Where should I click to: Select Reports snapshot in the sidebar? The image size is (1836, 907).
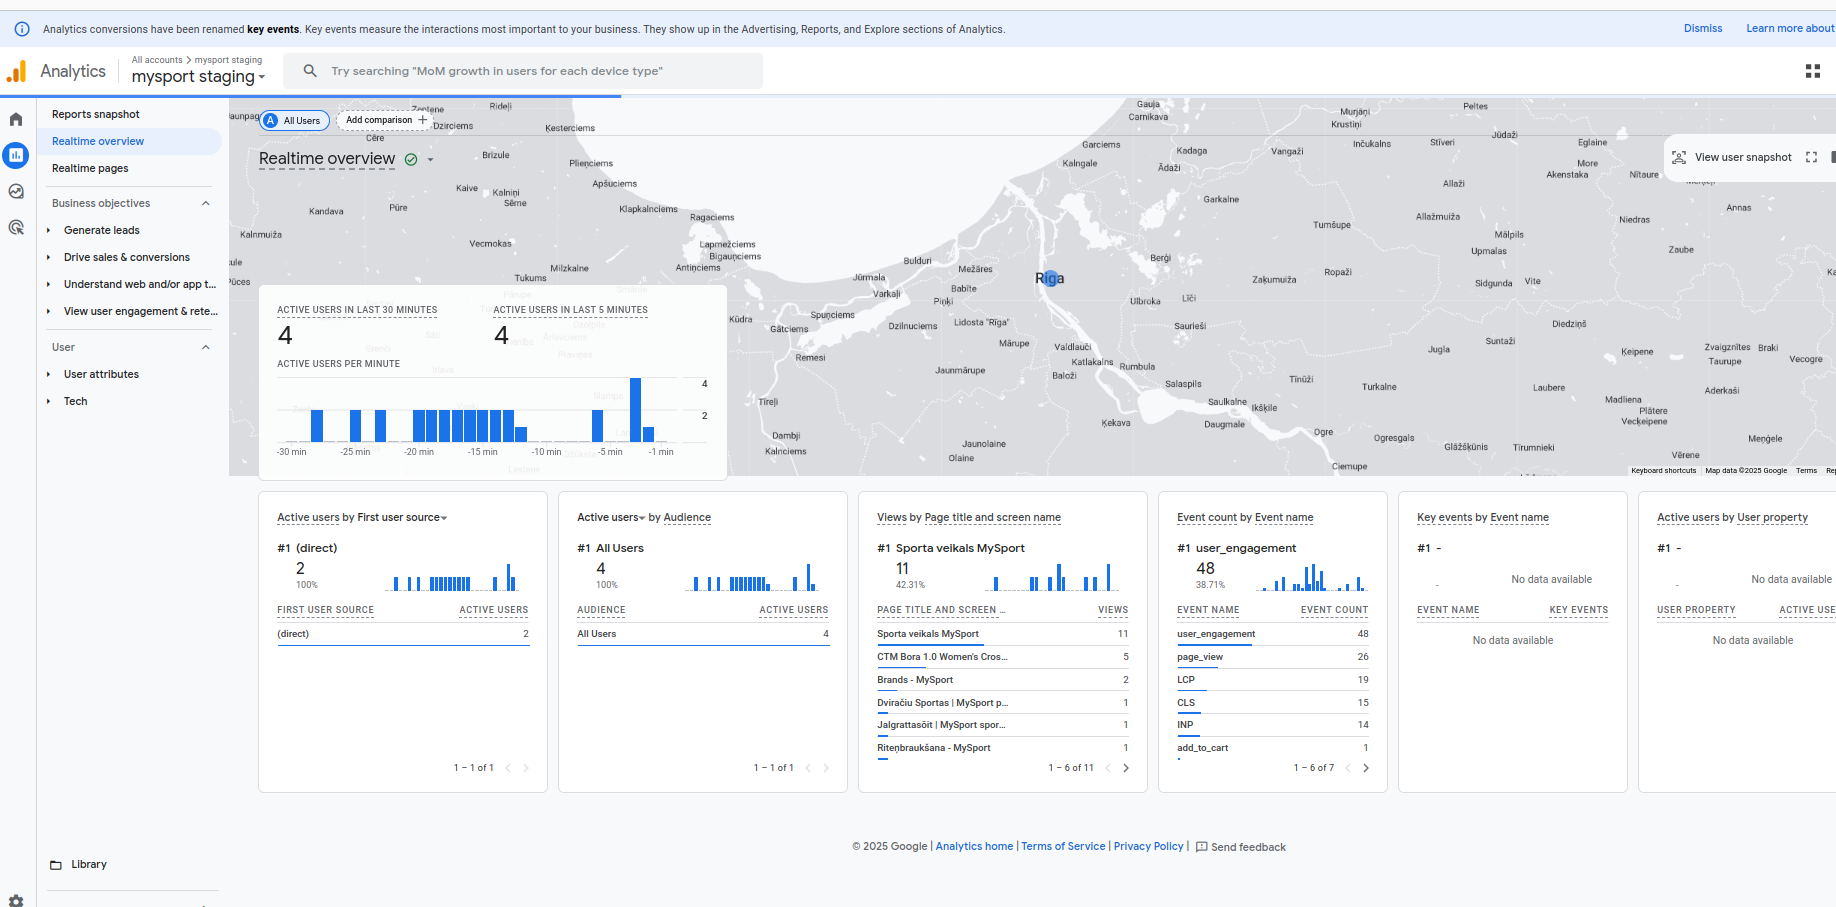coord(96,114)
